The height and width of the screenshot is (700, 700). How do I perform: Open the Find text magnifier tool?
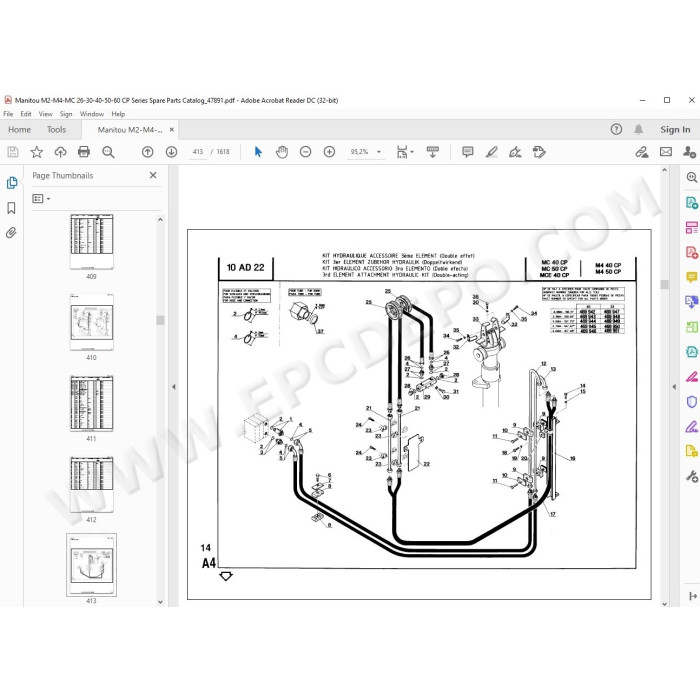click(108, 152)
